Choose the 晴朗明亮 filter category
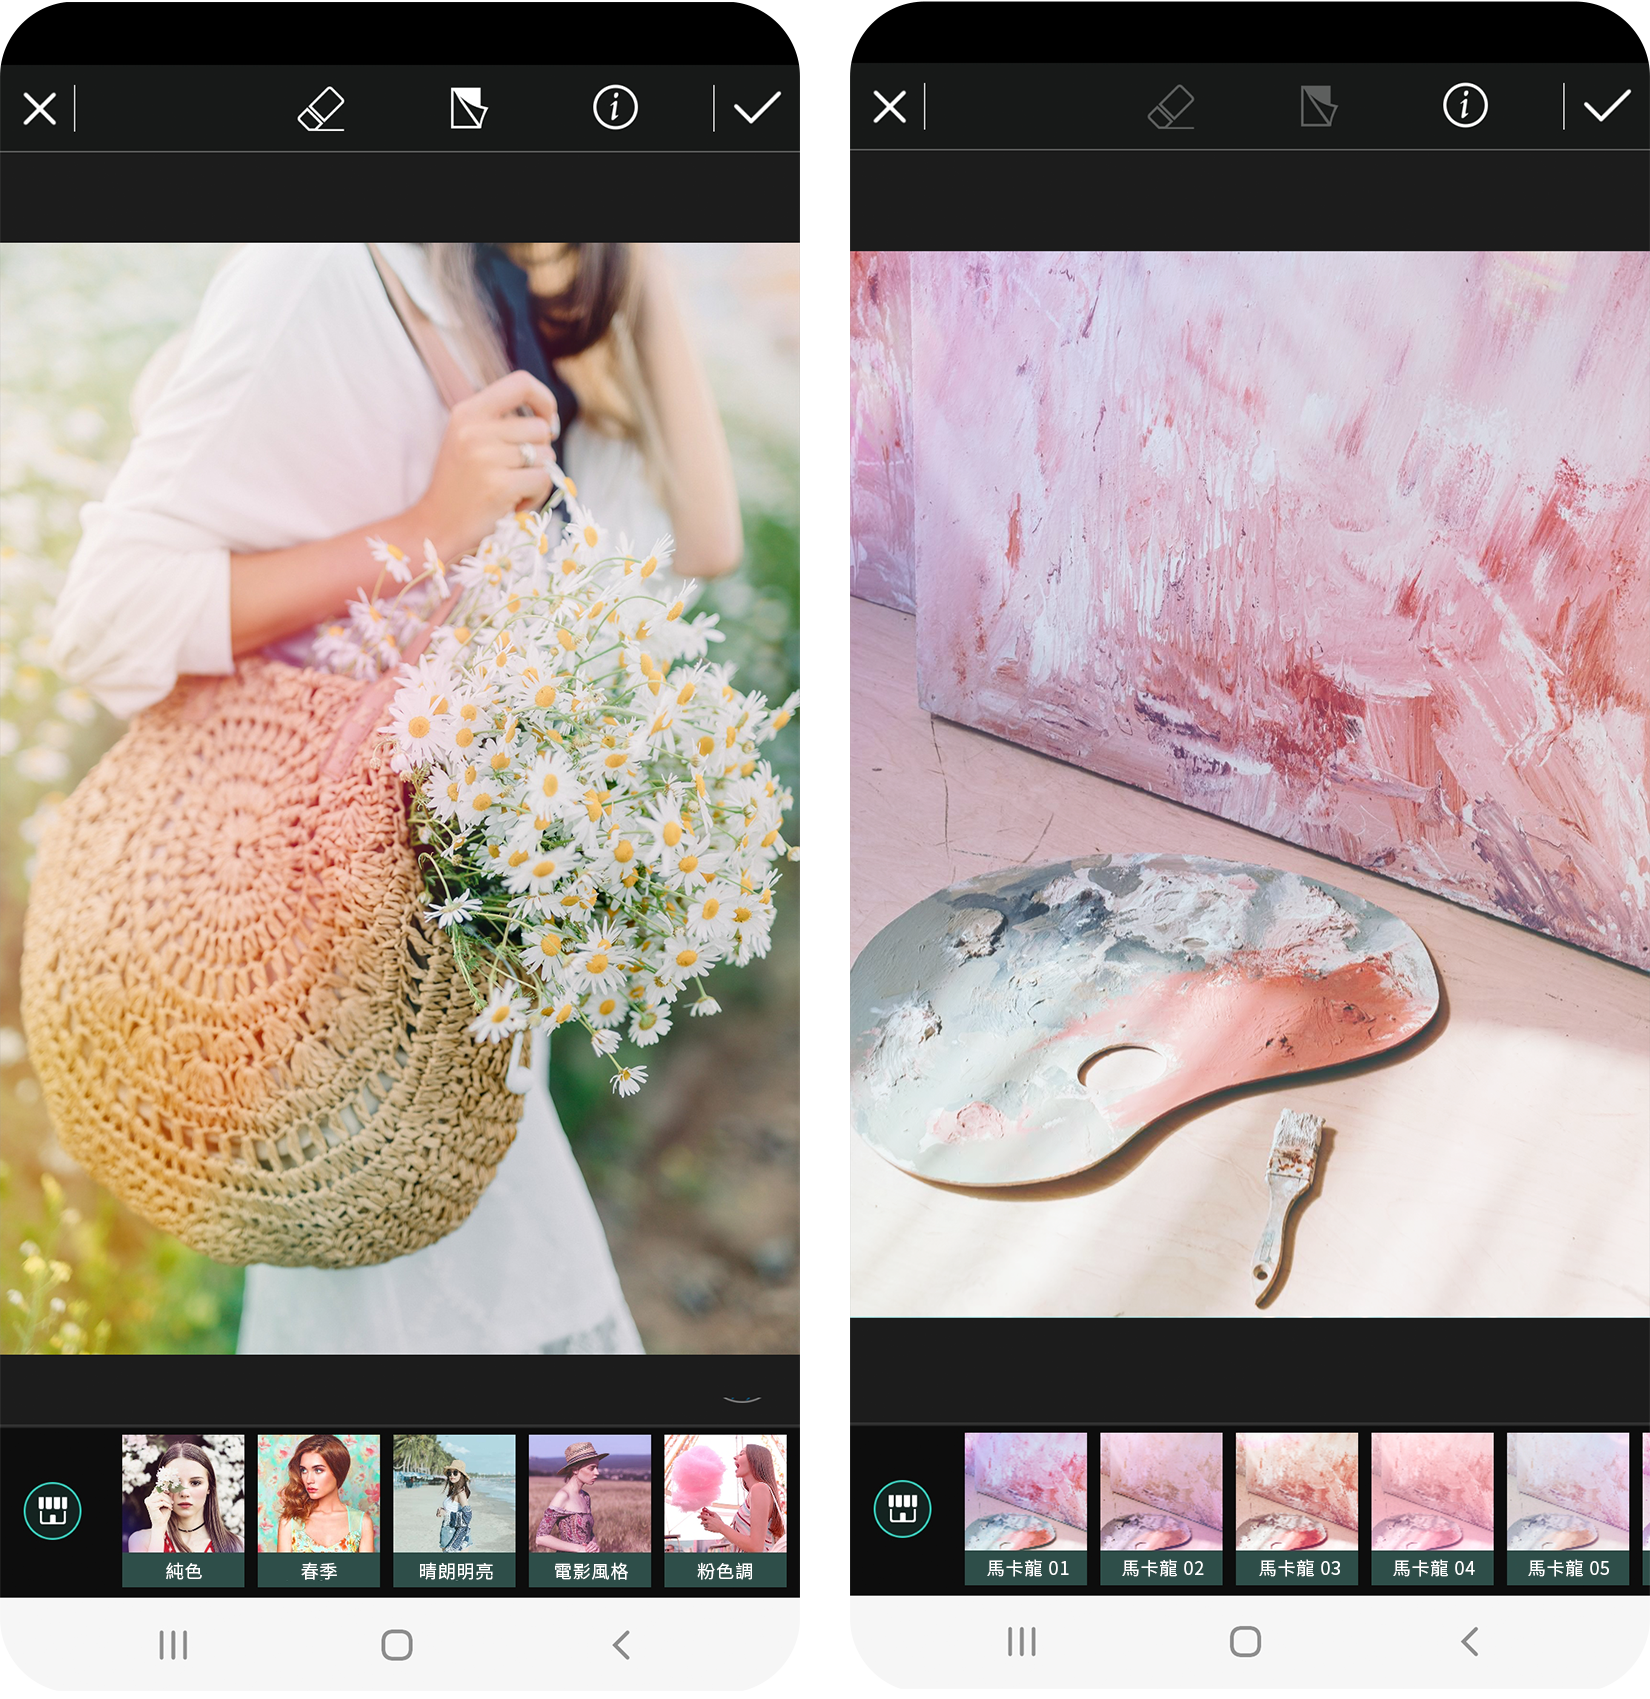The height and width of the screenshot is (1699, 1650). [454, 1509]
